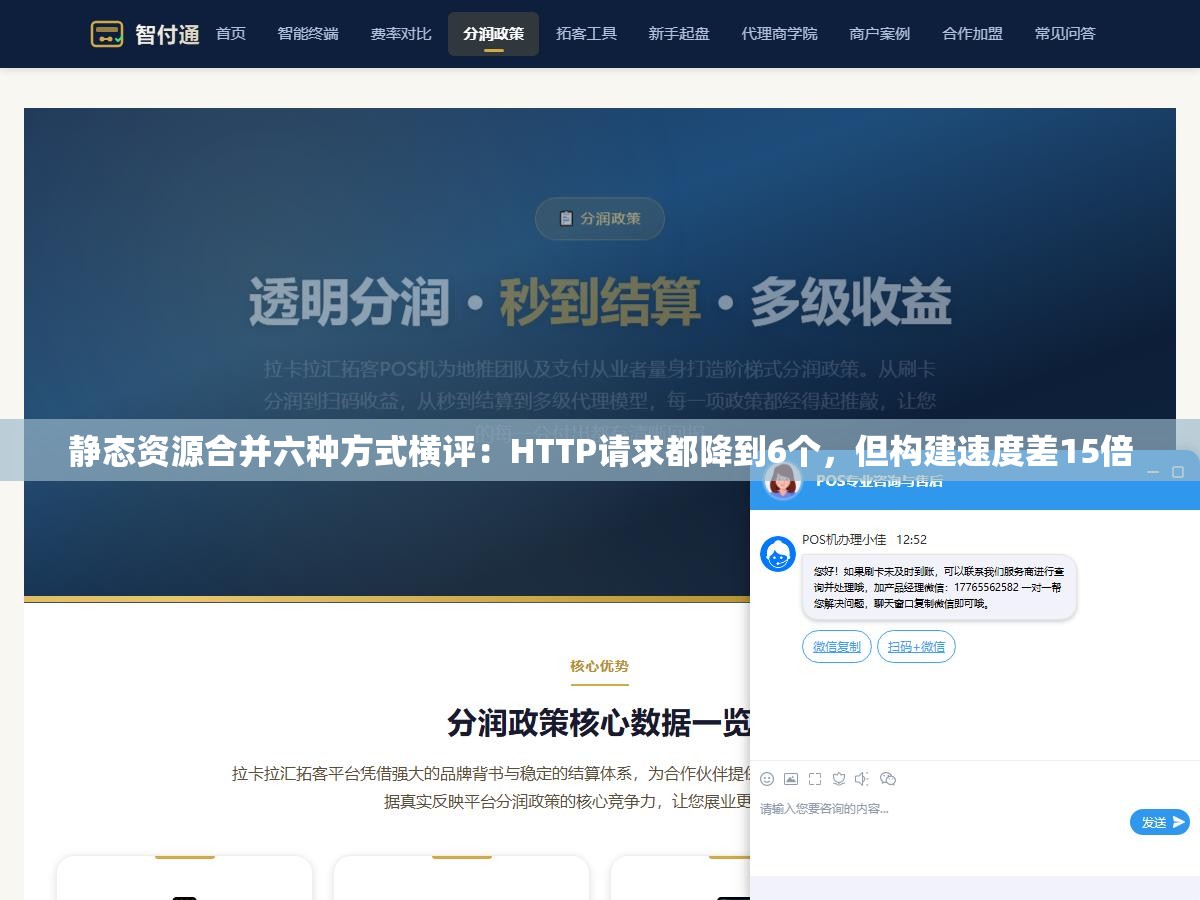The width and height of the screenshot is (1200, 900).
Task: Open 常见问答 nav link
Action: coord(1065,34)
